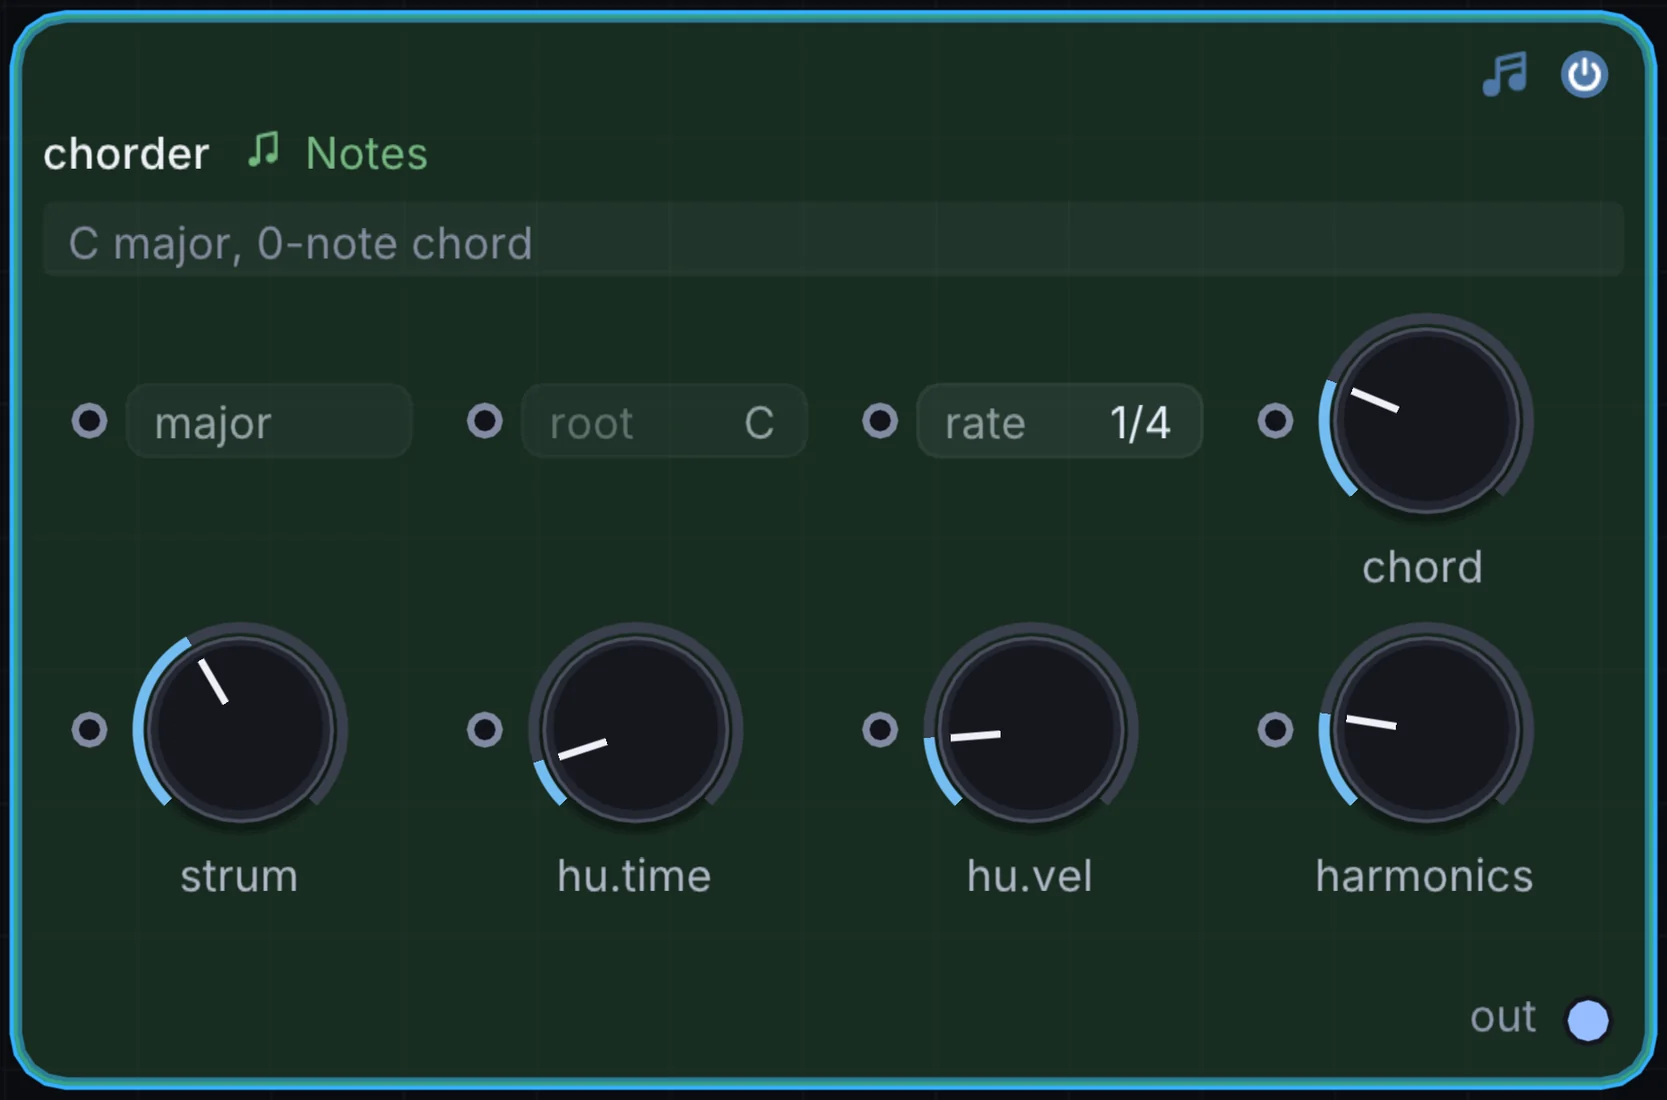This screenshot has width=1667, height=1100.
Task: Click the chord label text
Action: pyautogui.click(x=1422, y=567)
